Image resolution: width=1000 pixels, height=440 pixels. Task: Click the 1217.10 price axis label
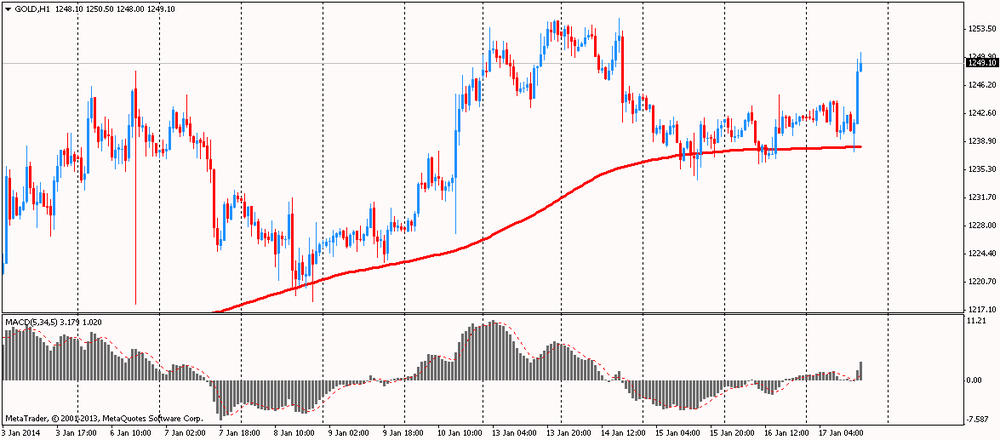point(982,309)
